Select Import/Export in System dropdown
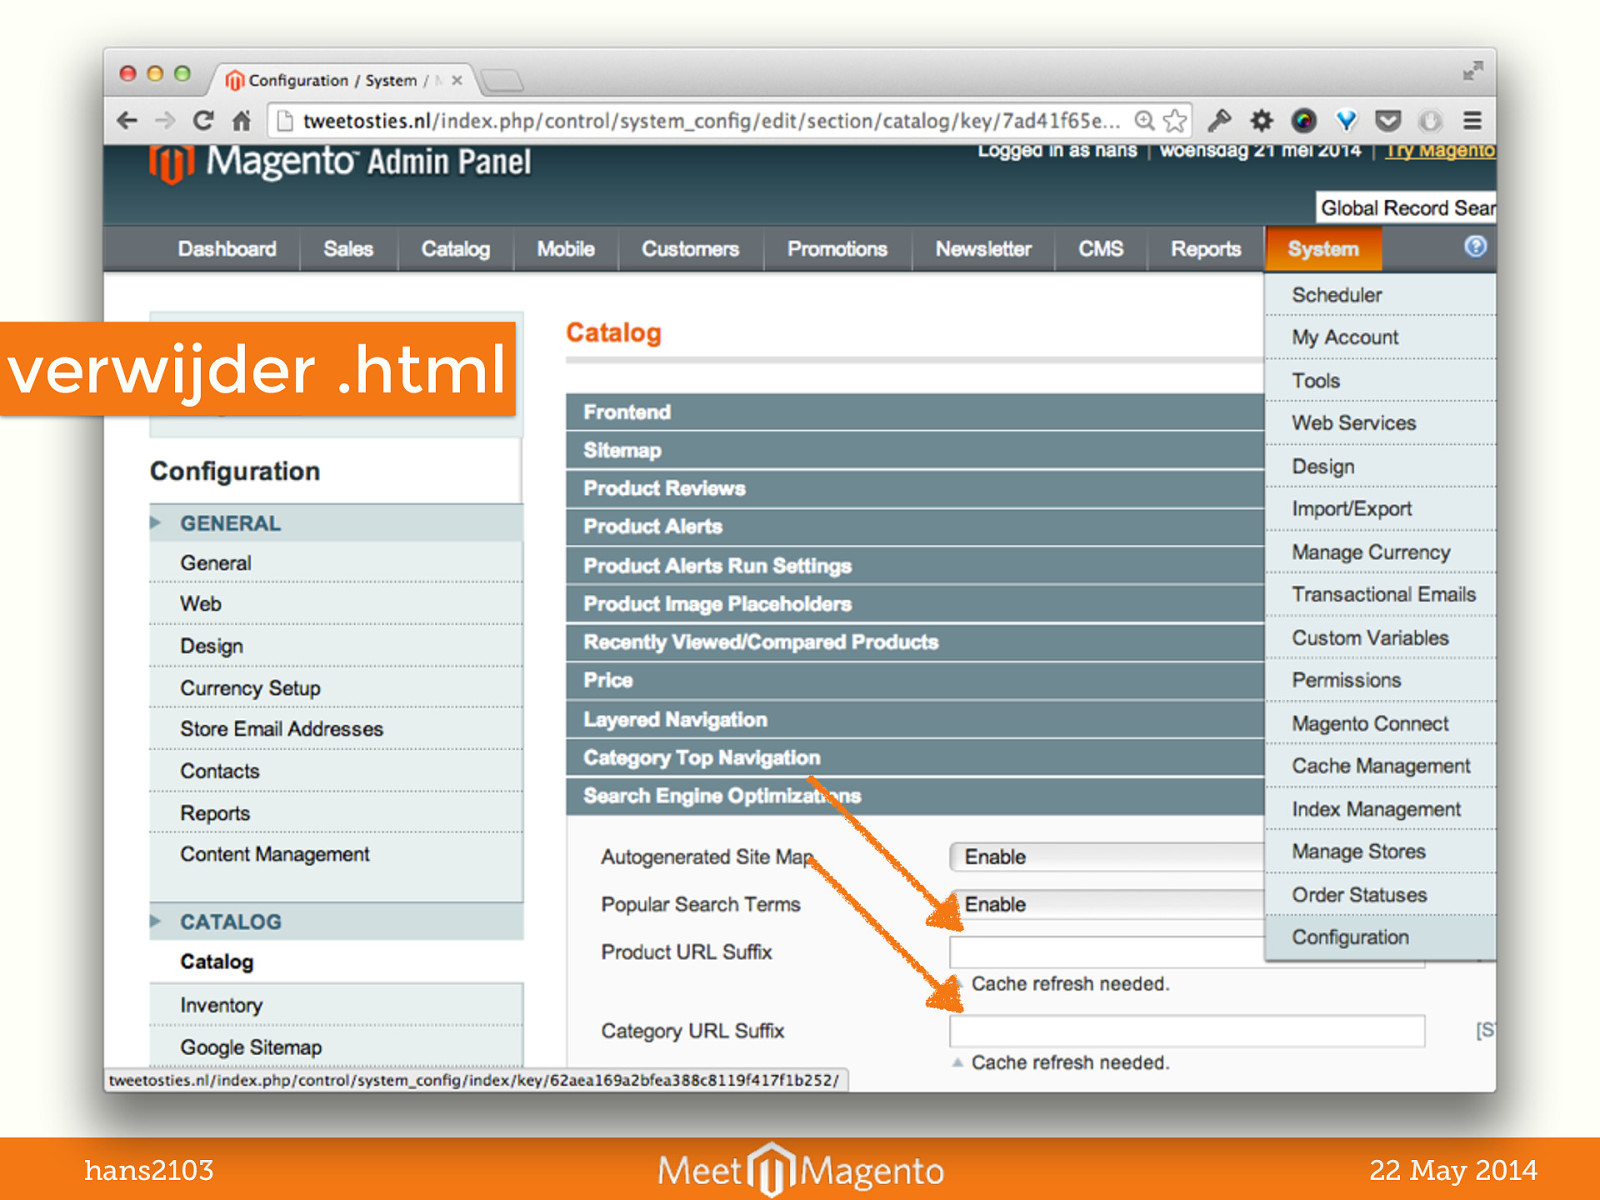The width and height of the screenshot is (1600, 1200). click(x=1381, y=509)
